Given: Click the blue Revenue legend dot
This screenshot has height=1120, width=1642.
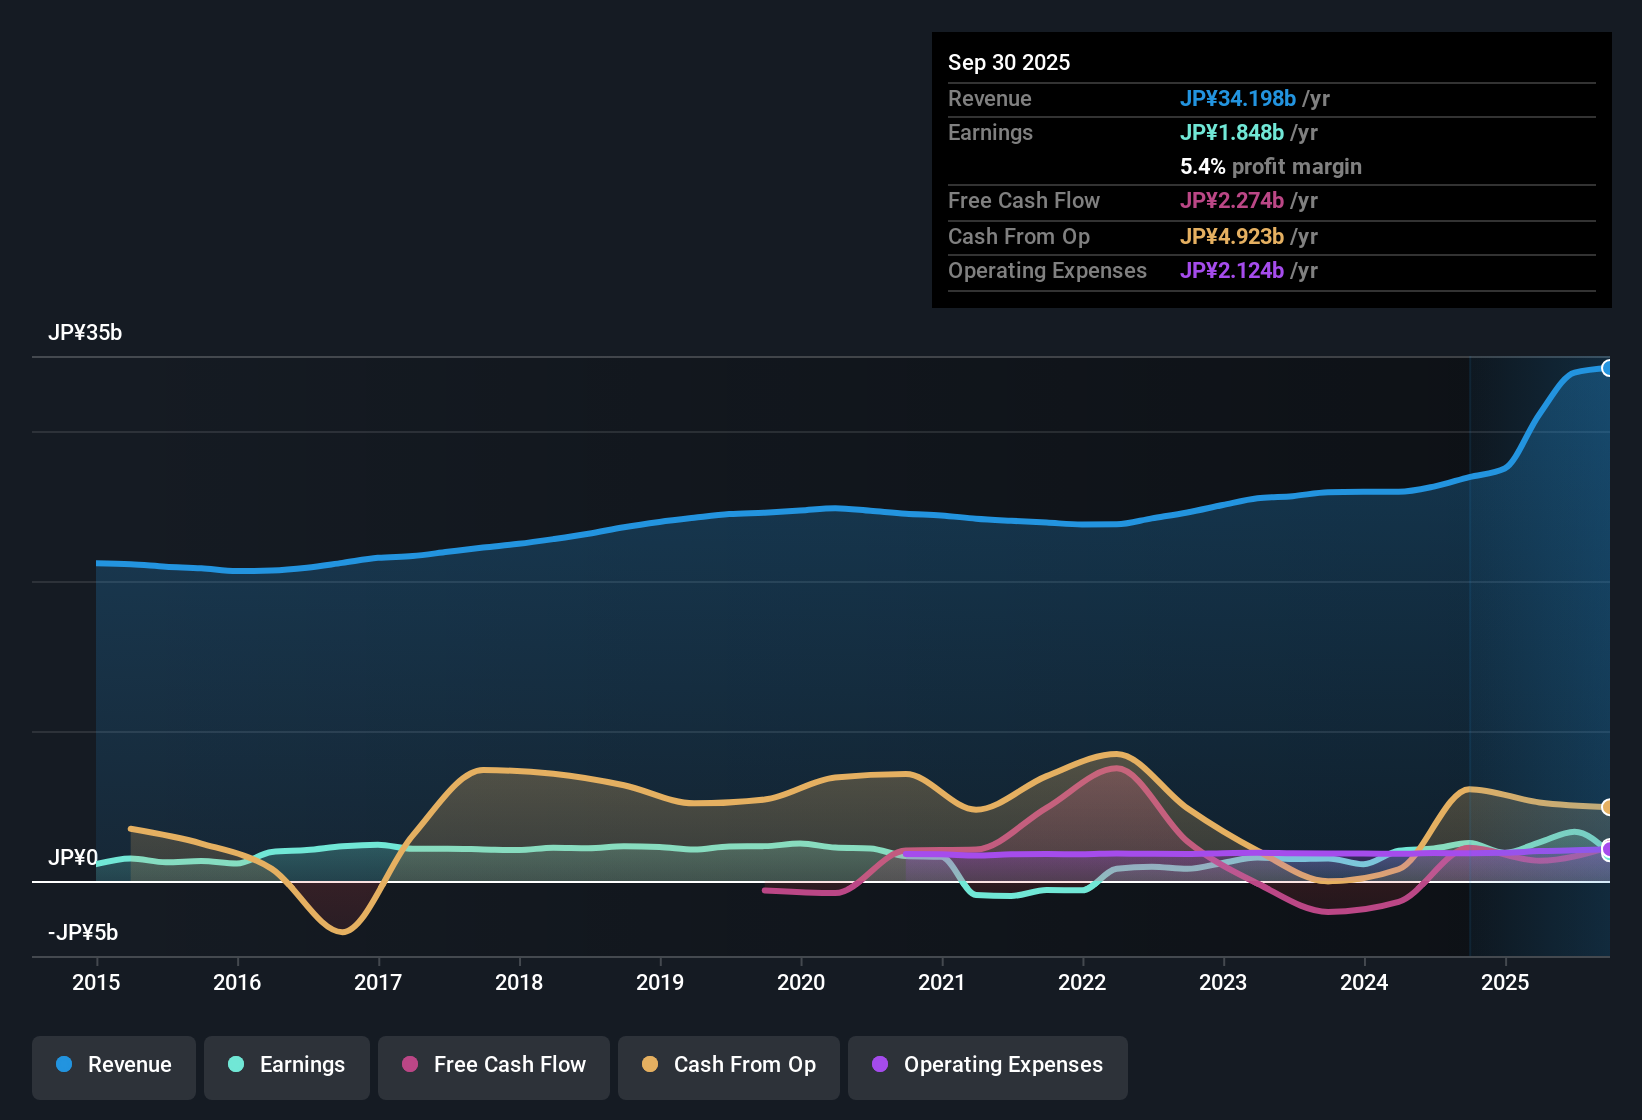Looking at the screenshot, I should click(63, 1065).
